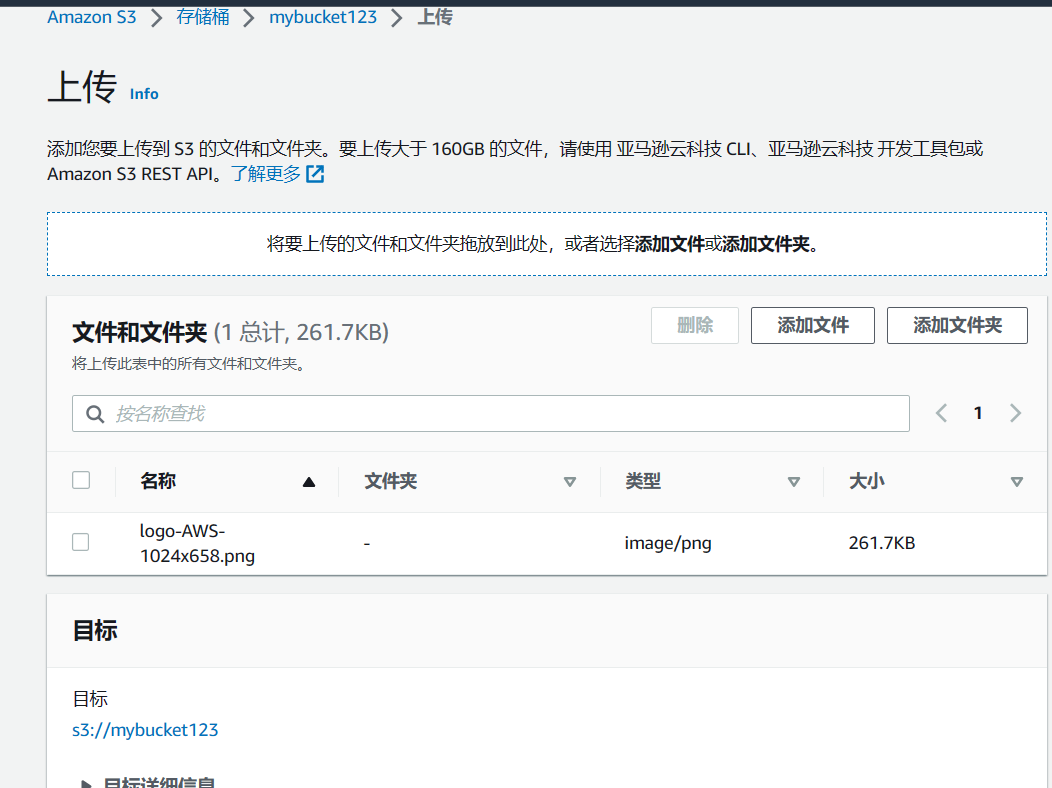Sort by 文件夹 column arrow
This screenshot has height=788, width=1052.
pyautogui.click(x=570, y=482)
